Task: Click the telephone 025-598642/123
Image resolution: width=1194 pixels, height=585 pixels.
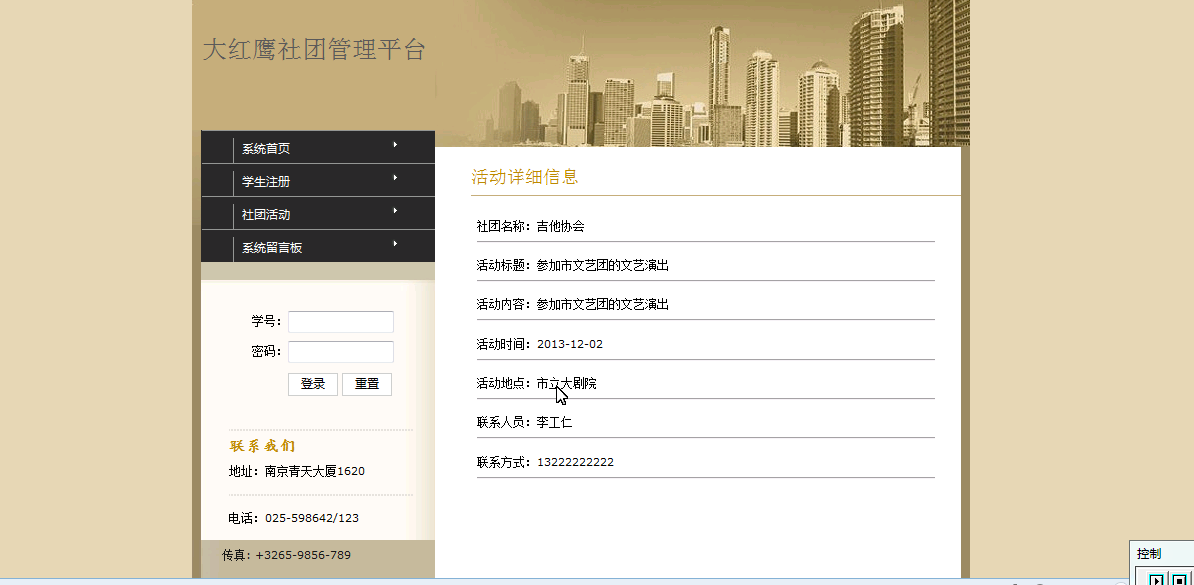Action: tap(311, 518)
